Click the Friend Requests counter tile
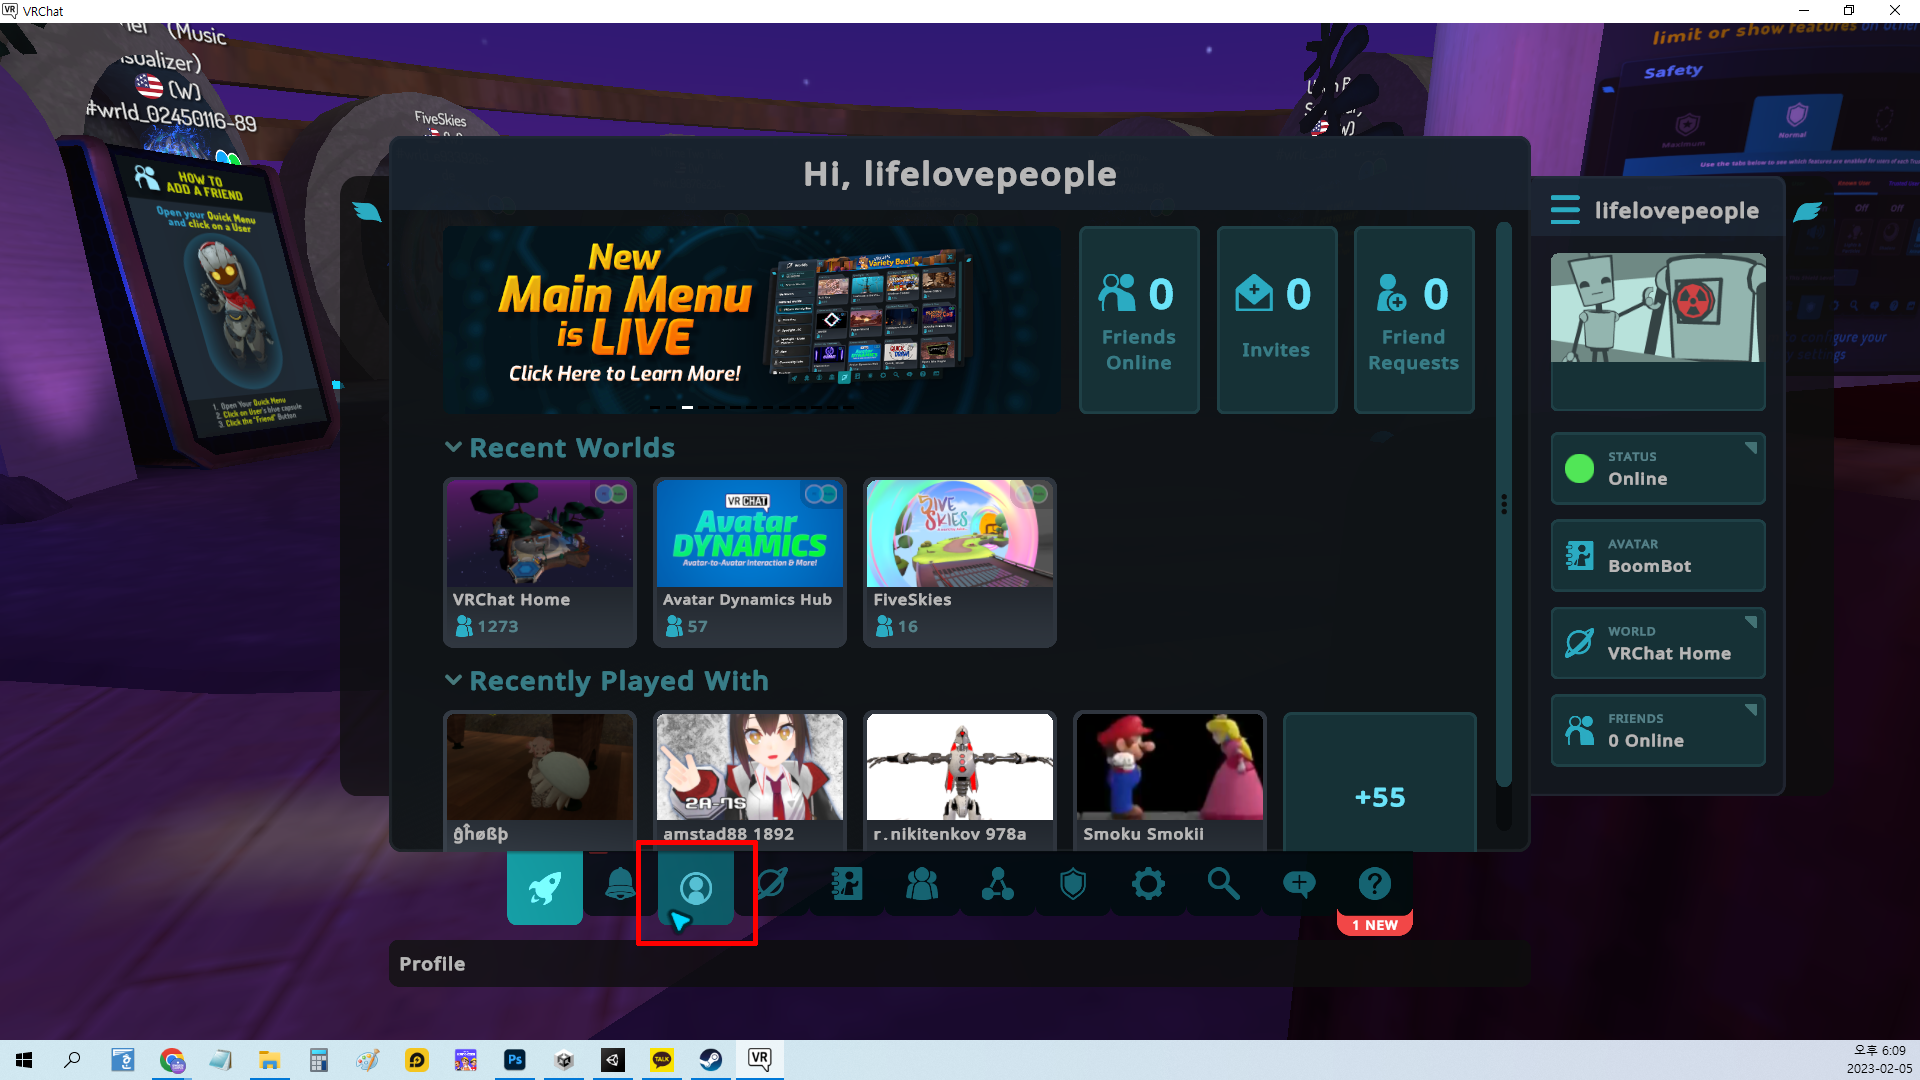Viewport: 1920px width, 1080px height. pyautogui.click(x=1413, y=320)
